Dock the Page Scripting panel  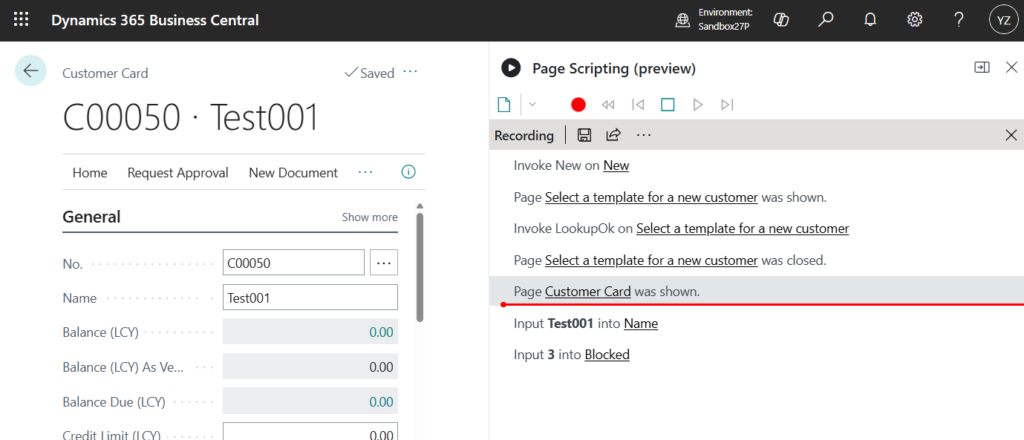tap(982, 67)
